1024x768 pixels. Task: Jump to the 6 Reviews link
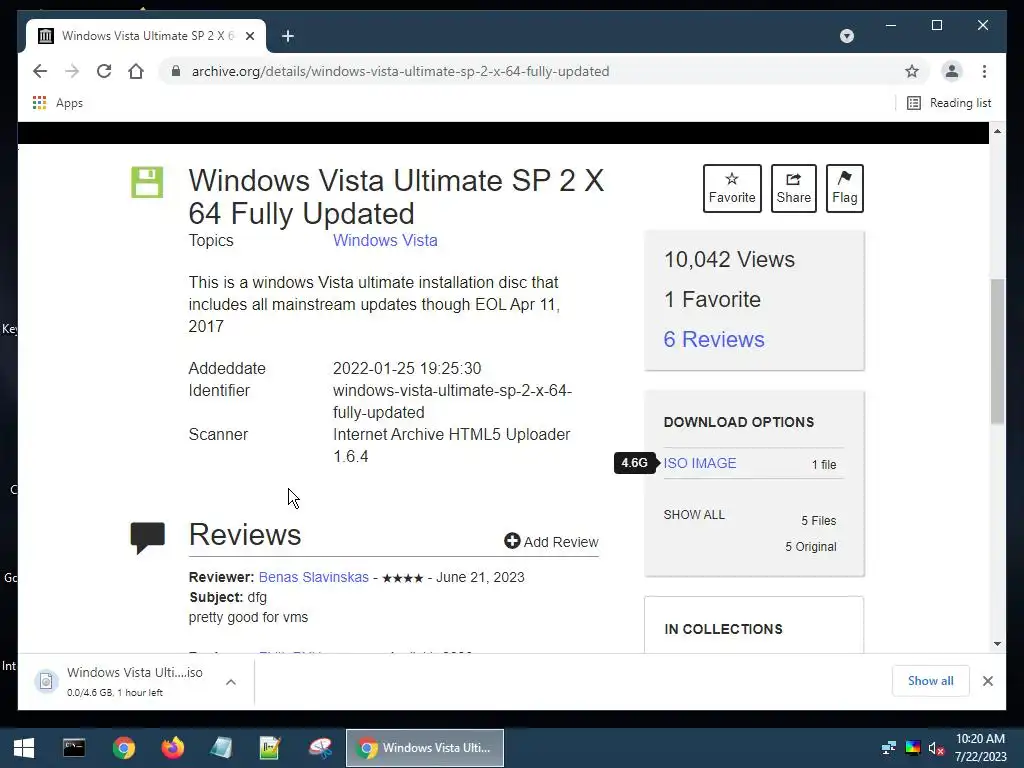(x=714, y=339)
